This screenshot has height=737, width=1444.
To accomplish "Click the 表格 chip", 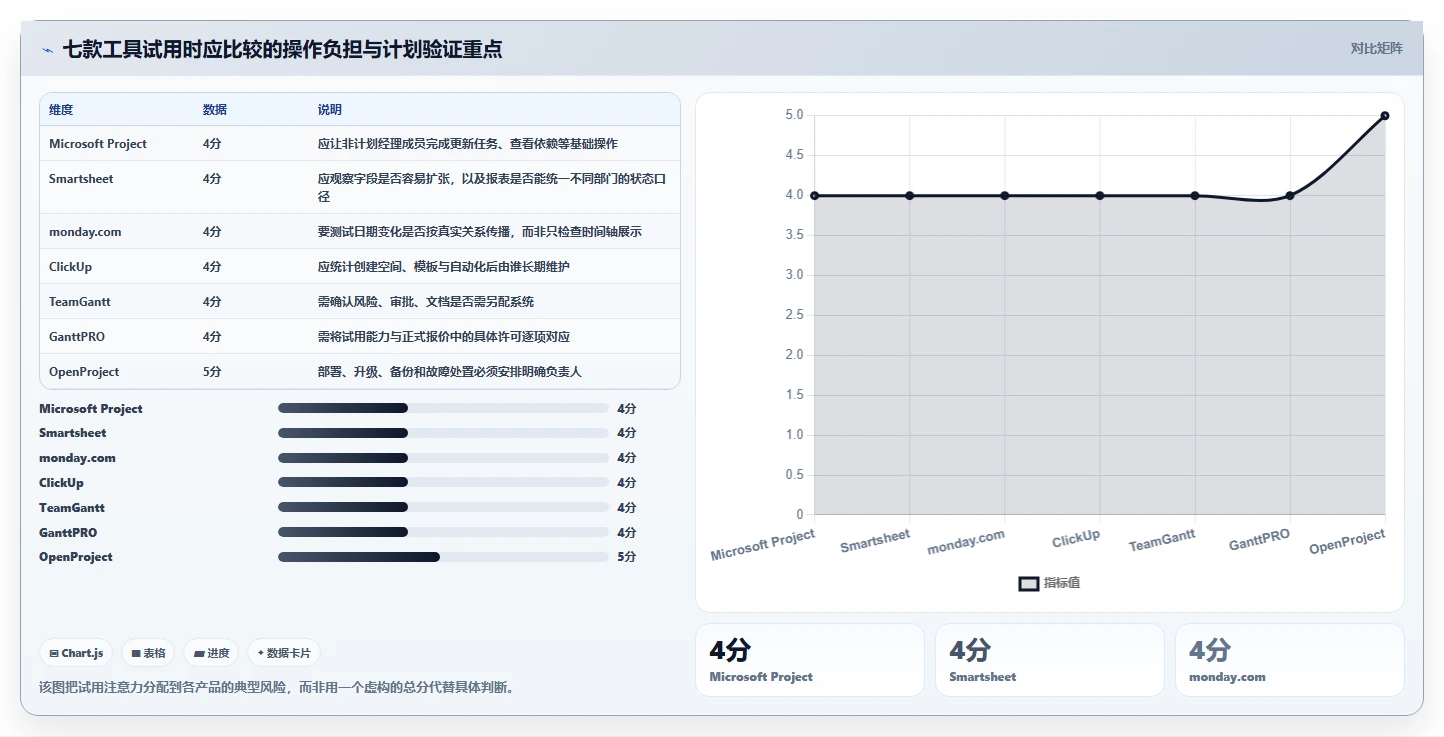I will [x=148, y=653].
